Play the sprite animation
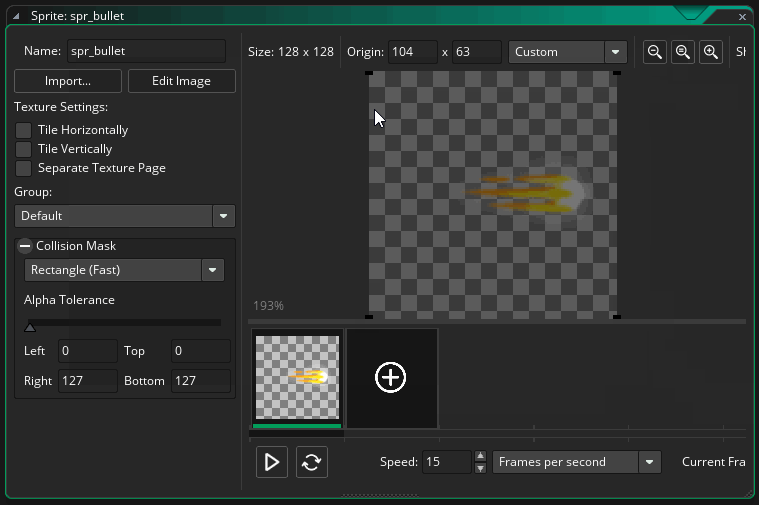The width and height of the screenshot is (759, 505). [x=272, y=462]
